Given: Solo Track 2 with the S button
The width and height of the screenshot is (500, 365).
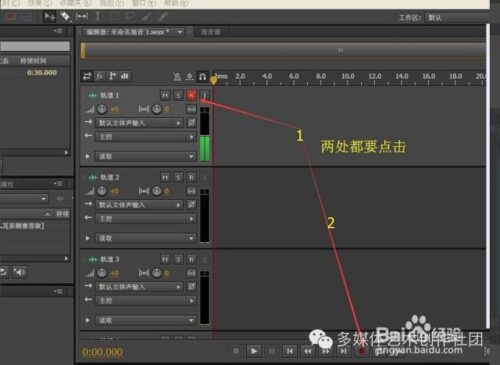Looking at the screenshot, I should coord(178,177).
